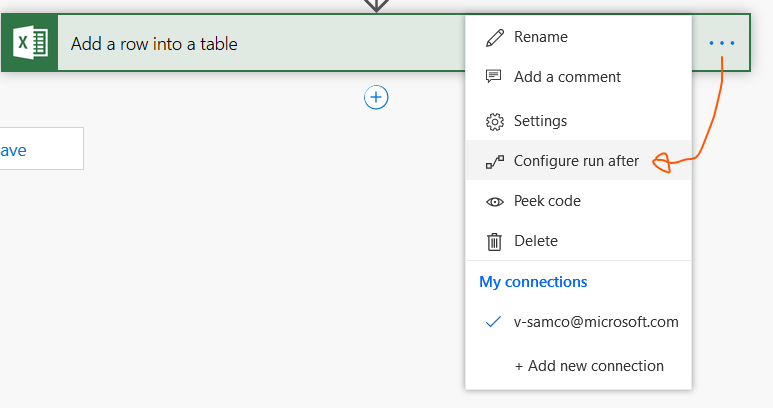Image resolution: width=773 pixels, height=408 pixels.
Task: Click the trash can icon next to Delete
Action: pos(494,241)
